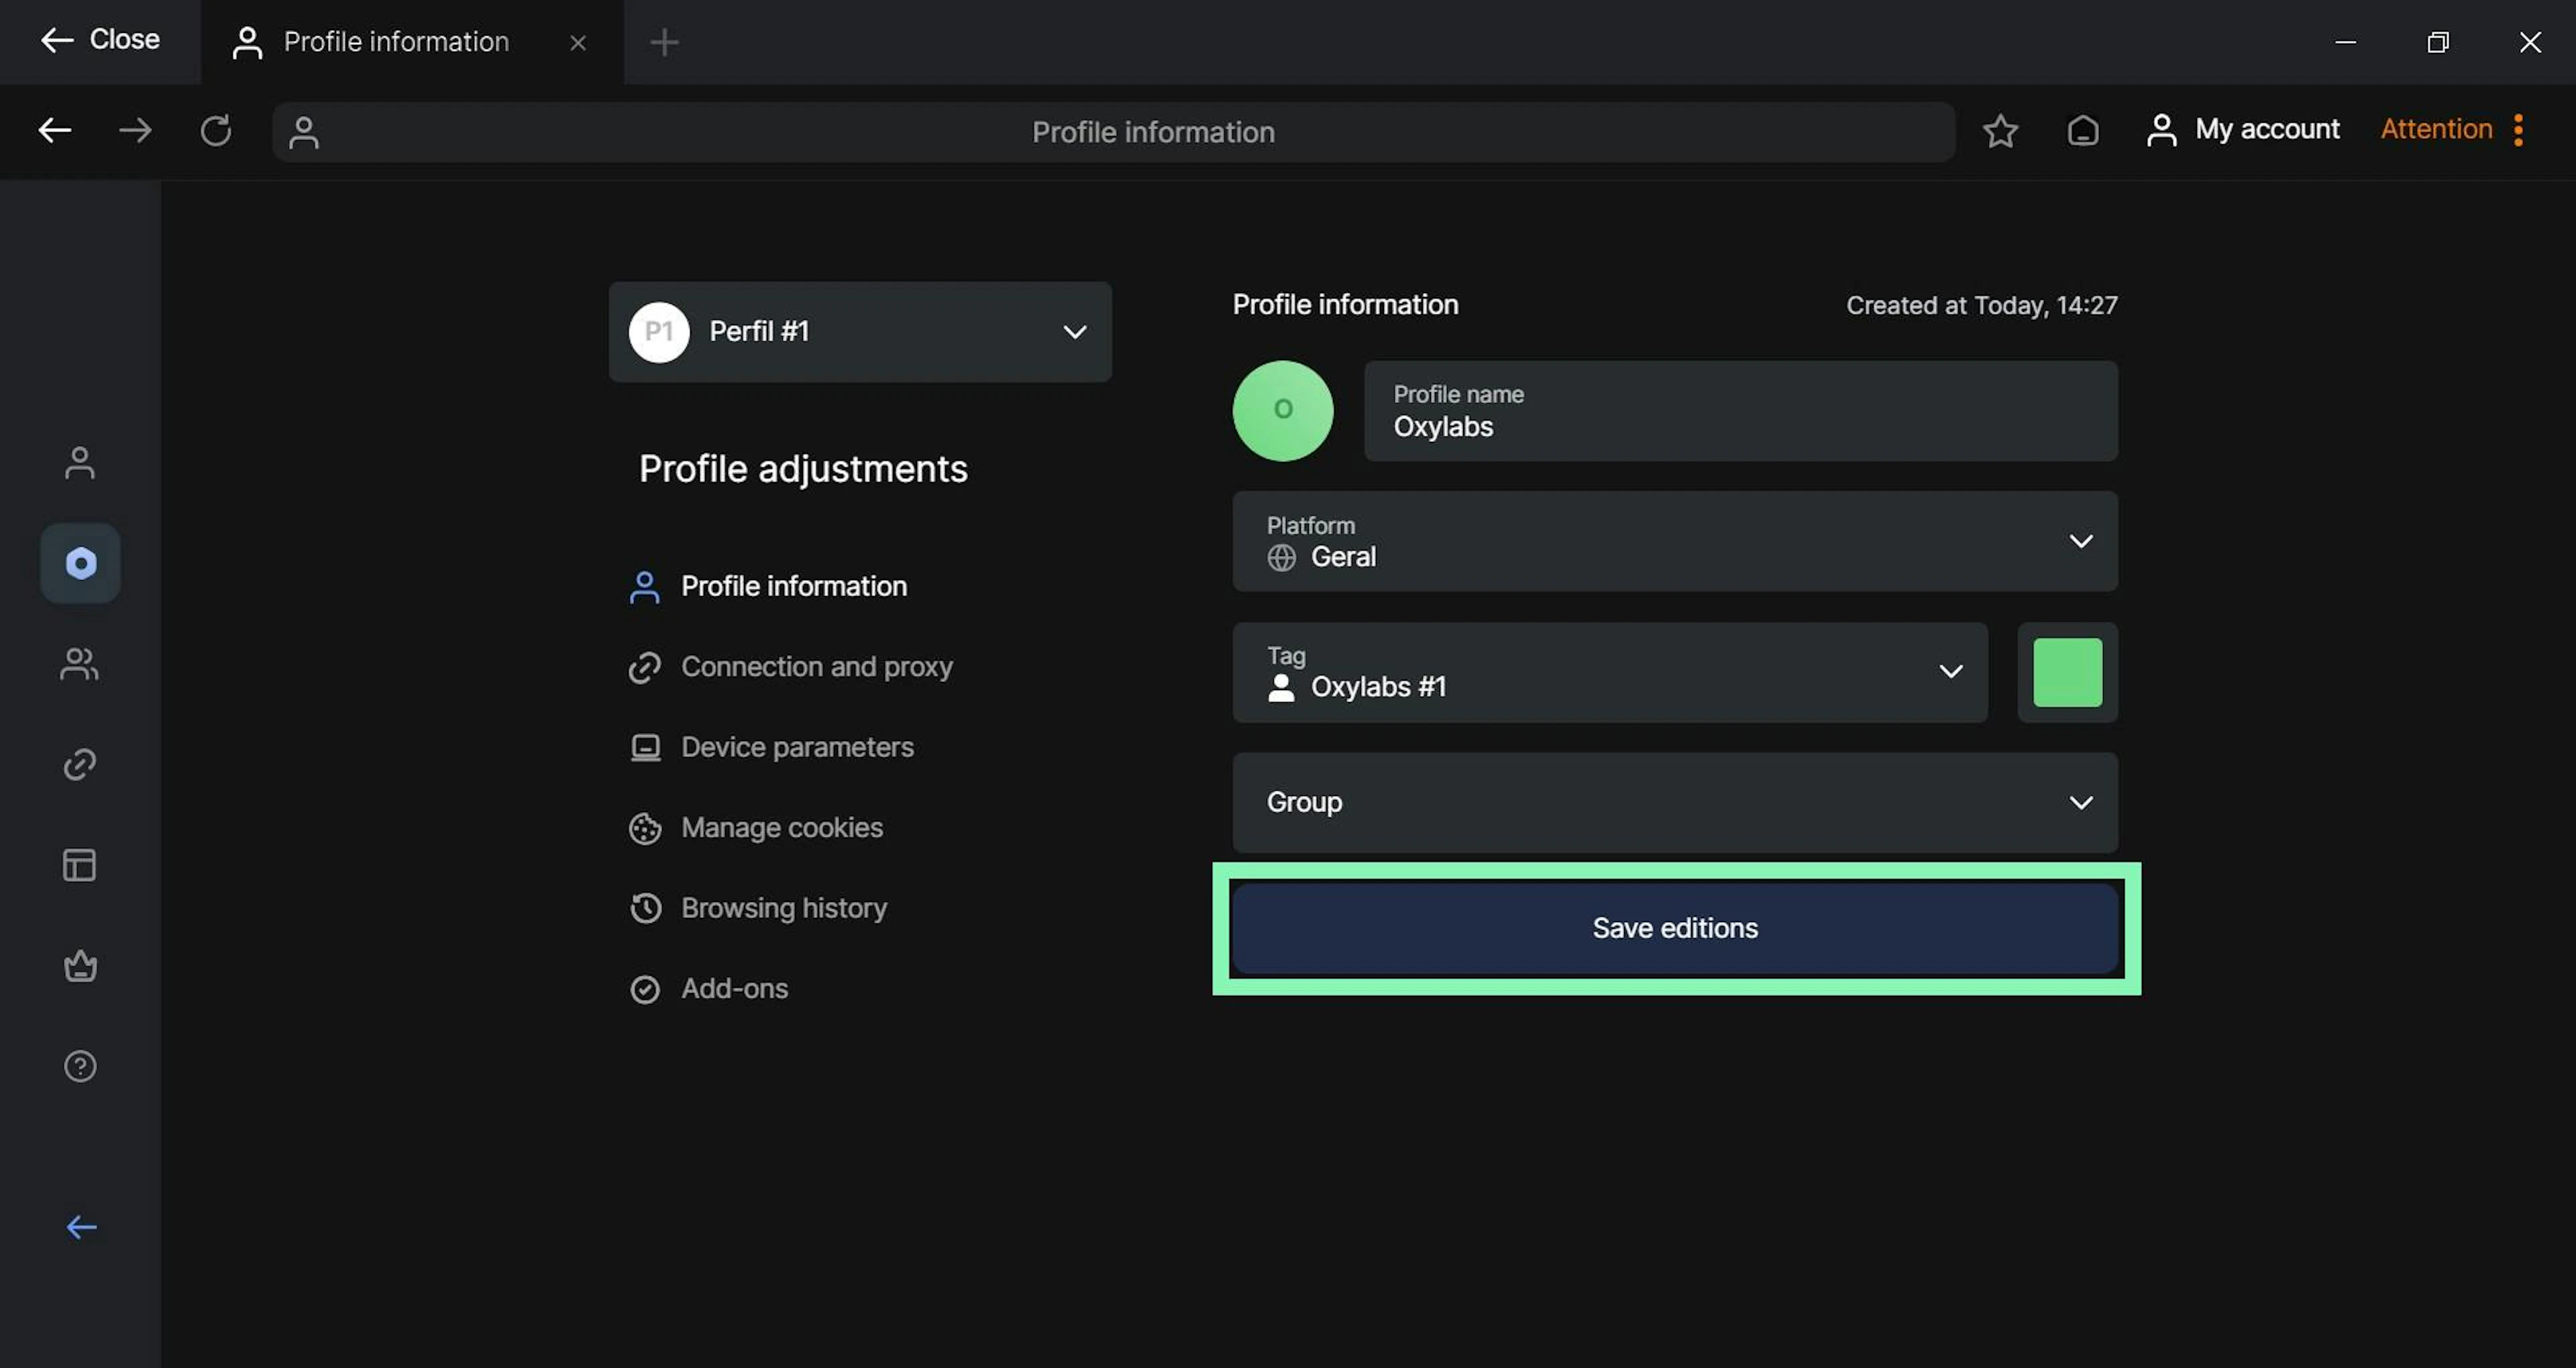The height and width of the screenshot is (1368, 2576).
Task: Click the Save editions button
Action: pos(1675,928)
